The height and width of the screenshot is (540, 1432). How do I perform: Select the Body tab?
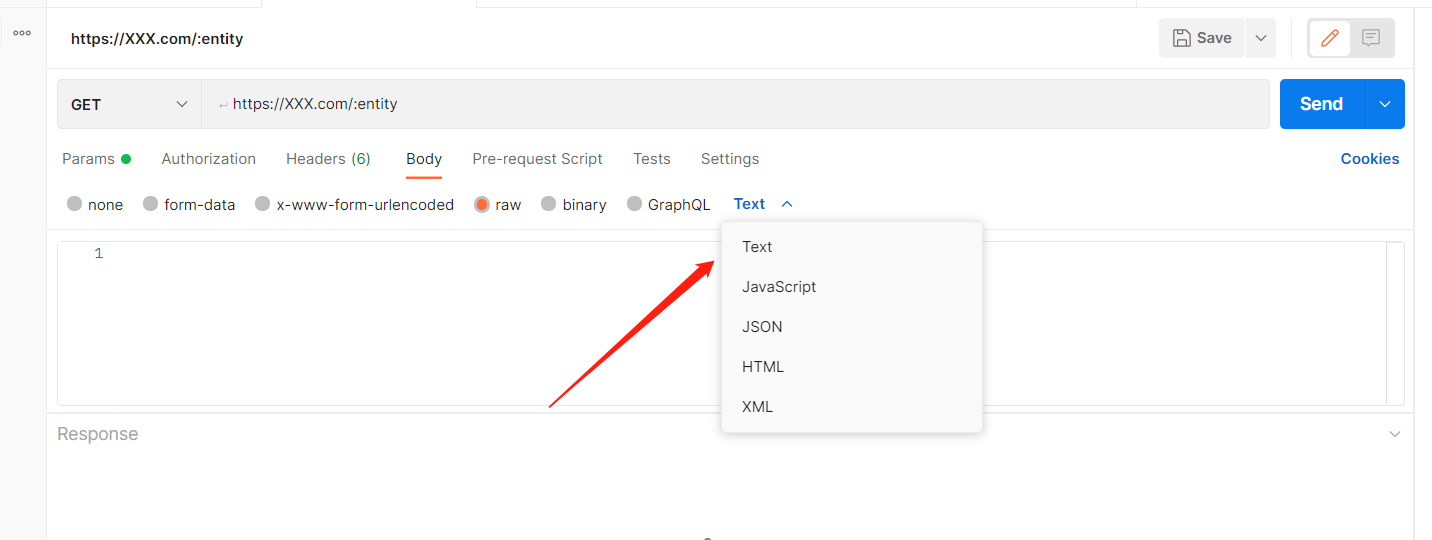point(424,159)
